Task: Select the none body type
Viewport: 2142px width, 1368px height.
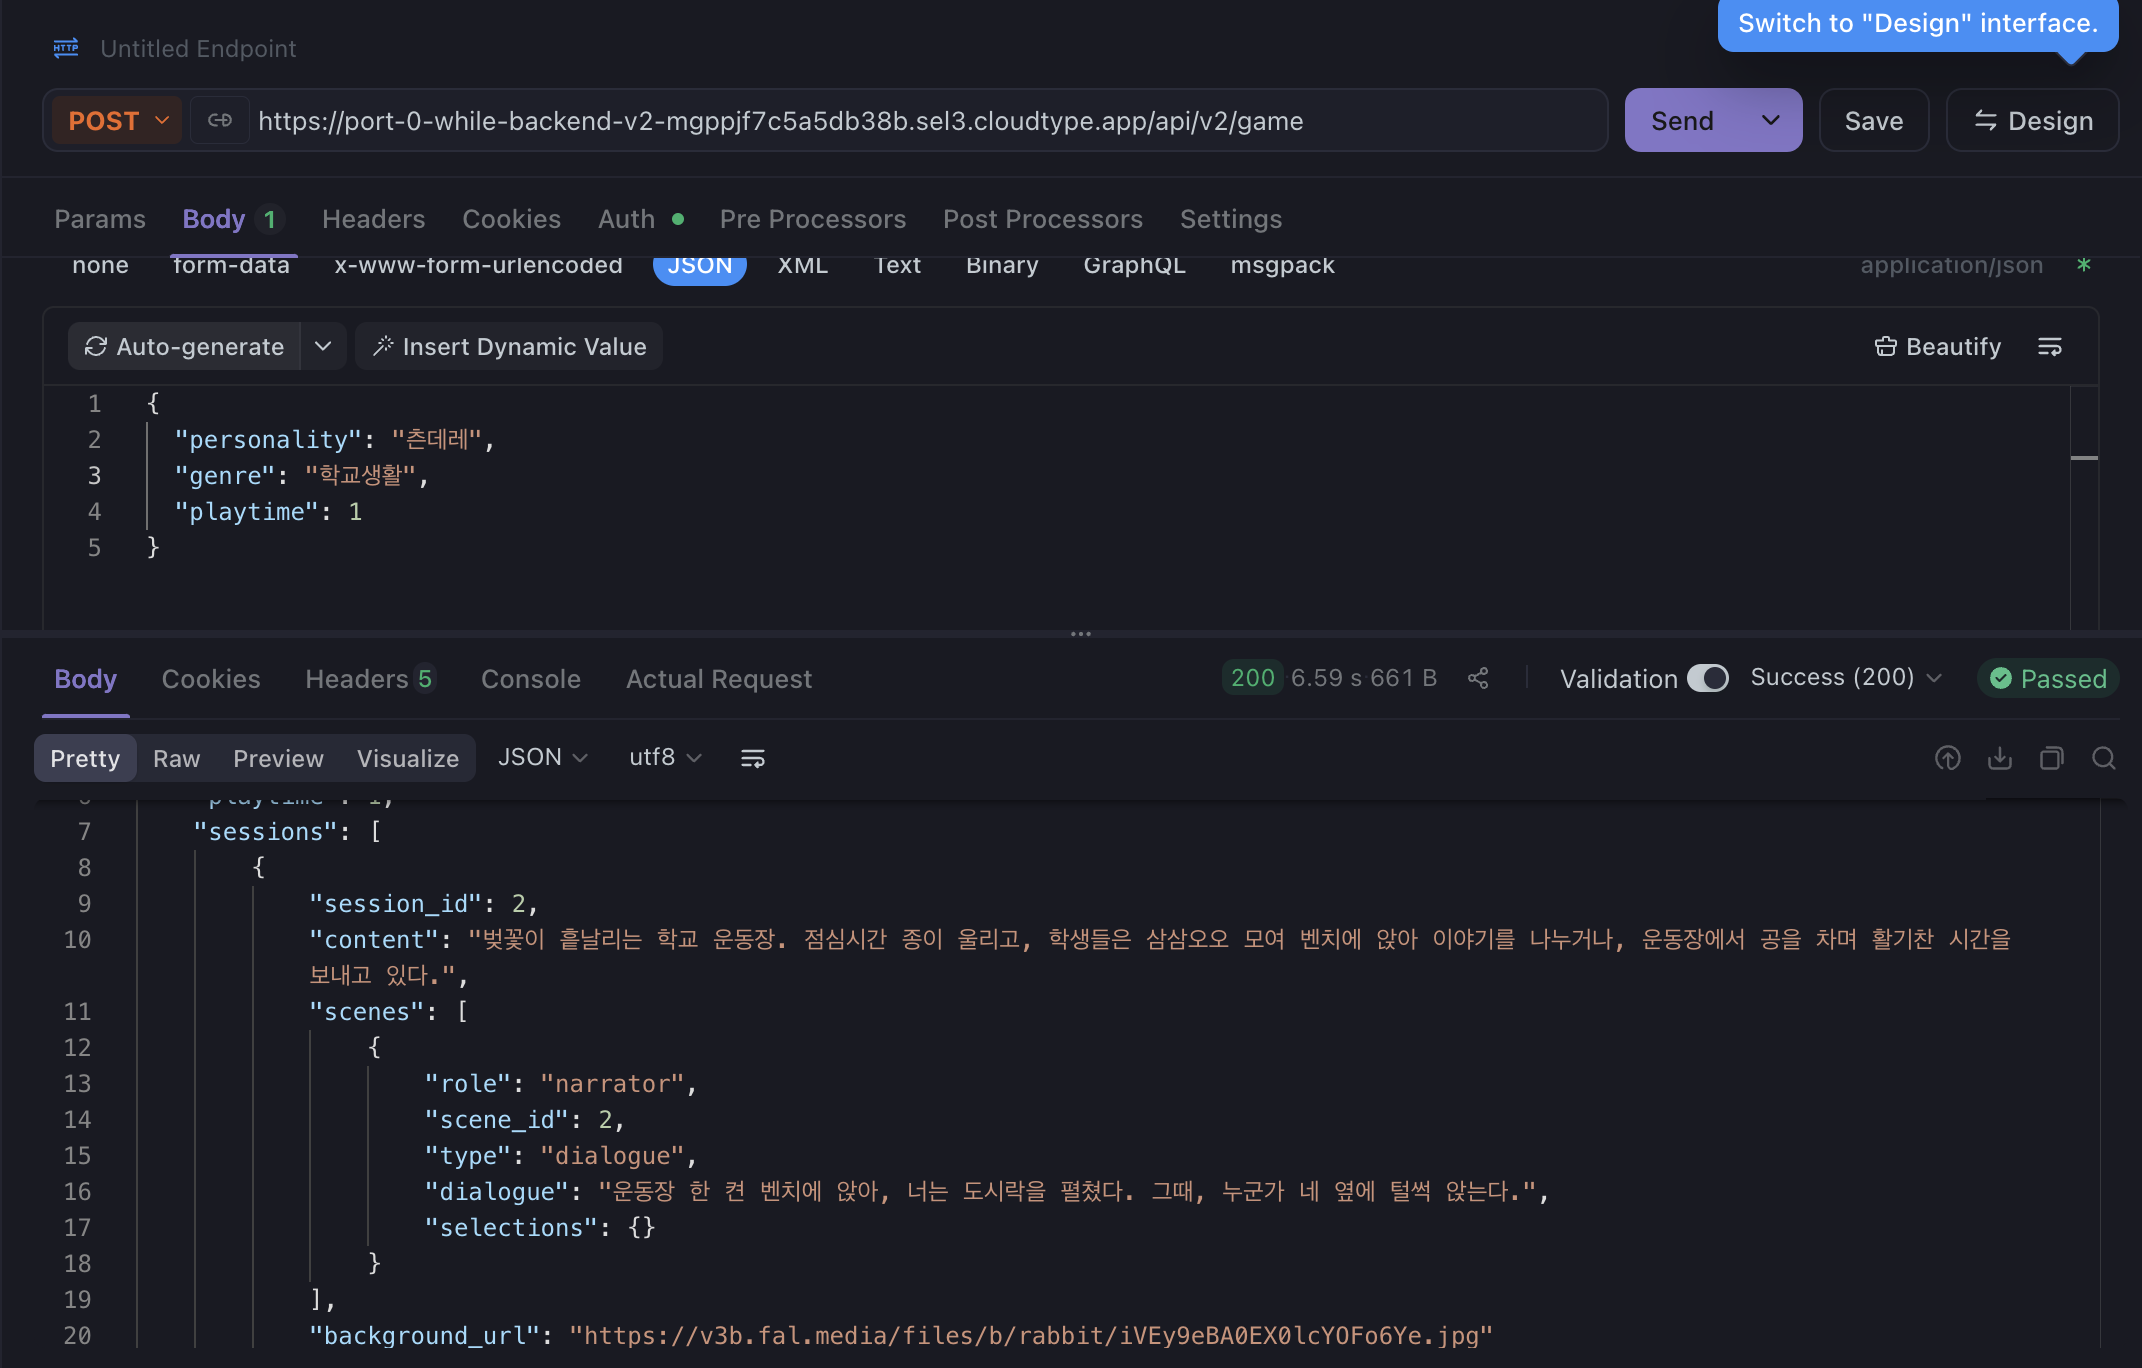Action: pyautogui.click(x=101, y=267)
